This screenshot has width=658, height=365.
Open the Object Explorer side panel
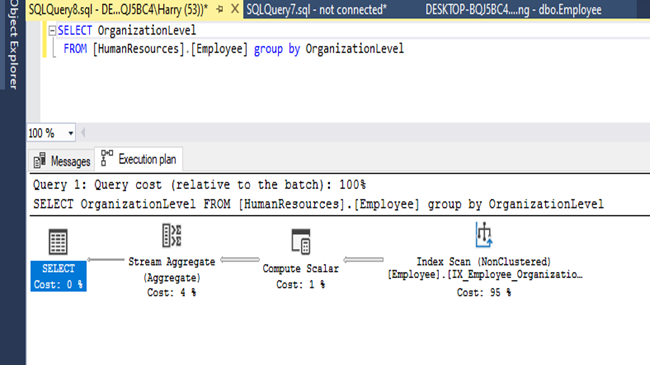tap(13, 44)
